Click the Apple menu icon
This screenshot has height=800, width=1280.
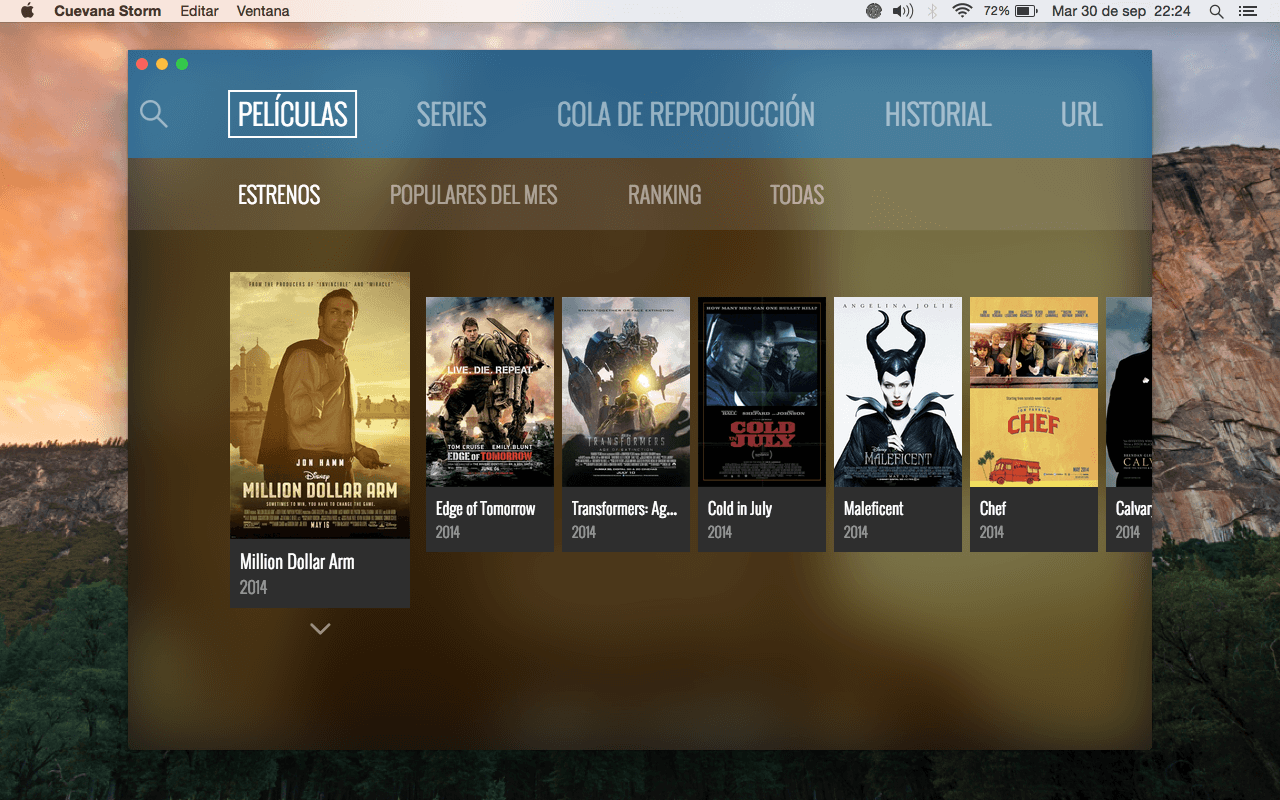coord(27,11)
